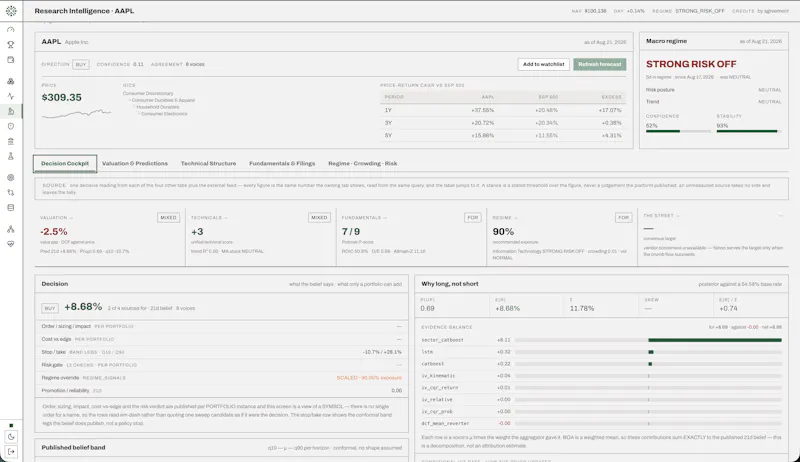The height and width of the screenshot is (462, 800).
Task: Click the MIXED badge on Technicals card
Action: pyautogui.click(x=319, y=218)
